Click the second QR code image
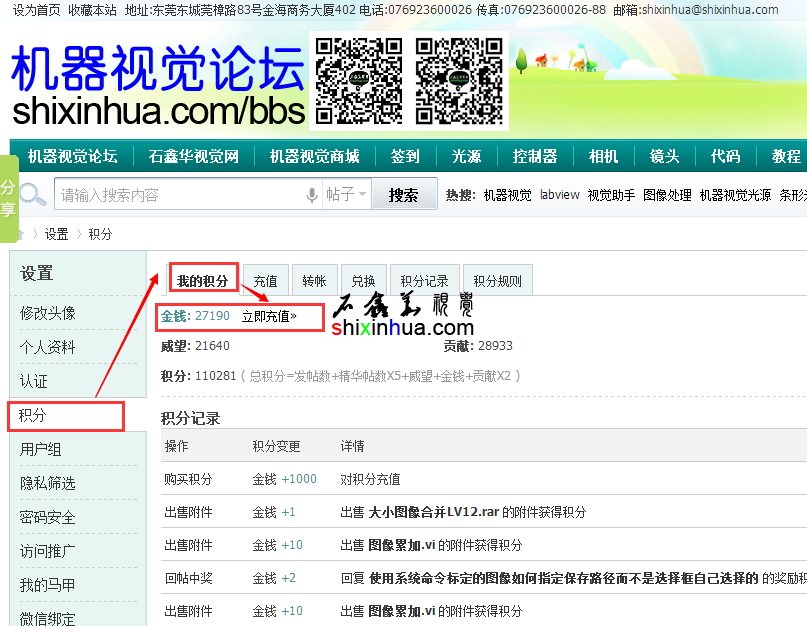The image size is (807, 626). pyautogui.click(x=458, y=80)
